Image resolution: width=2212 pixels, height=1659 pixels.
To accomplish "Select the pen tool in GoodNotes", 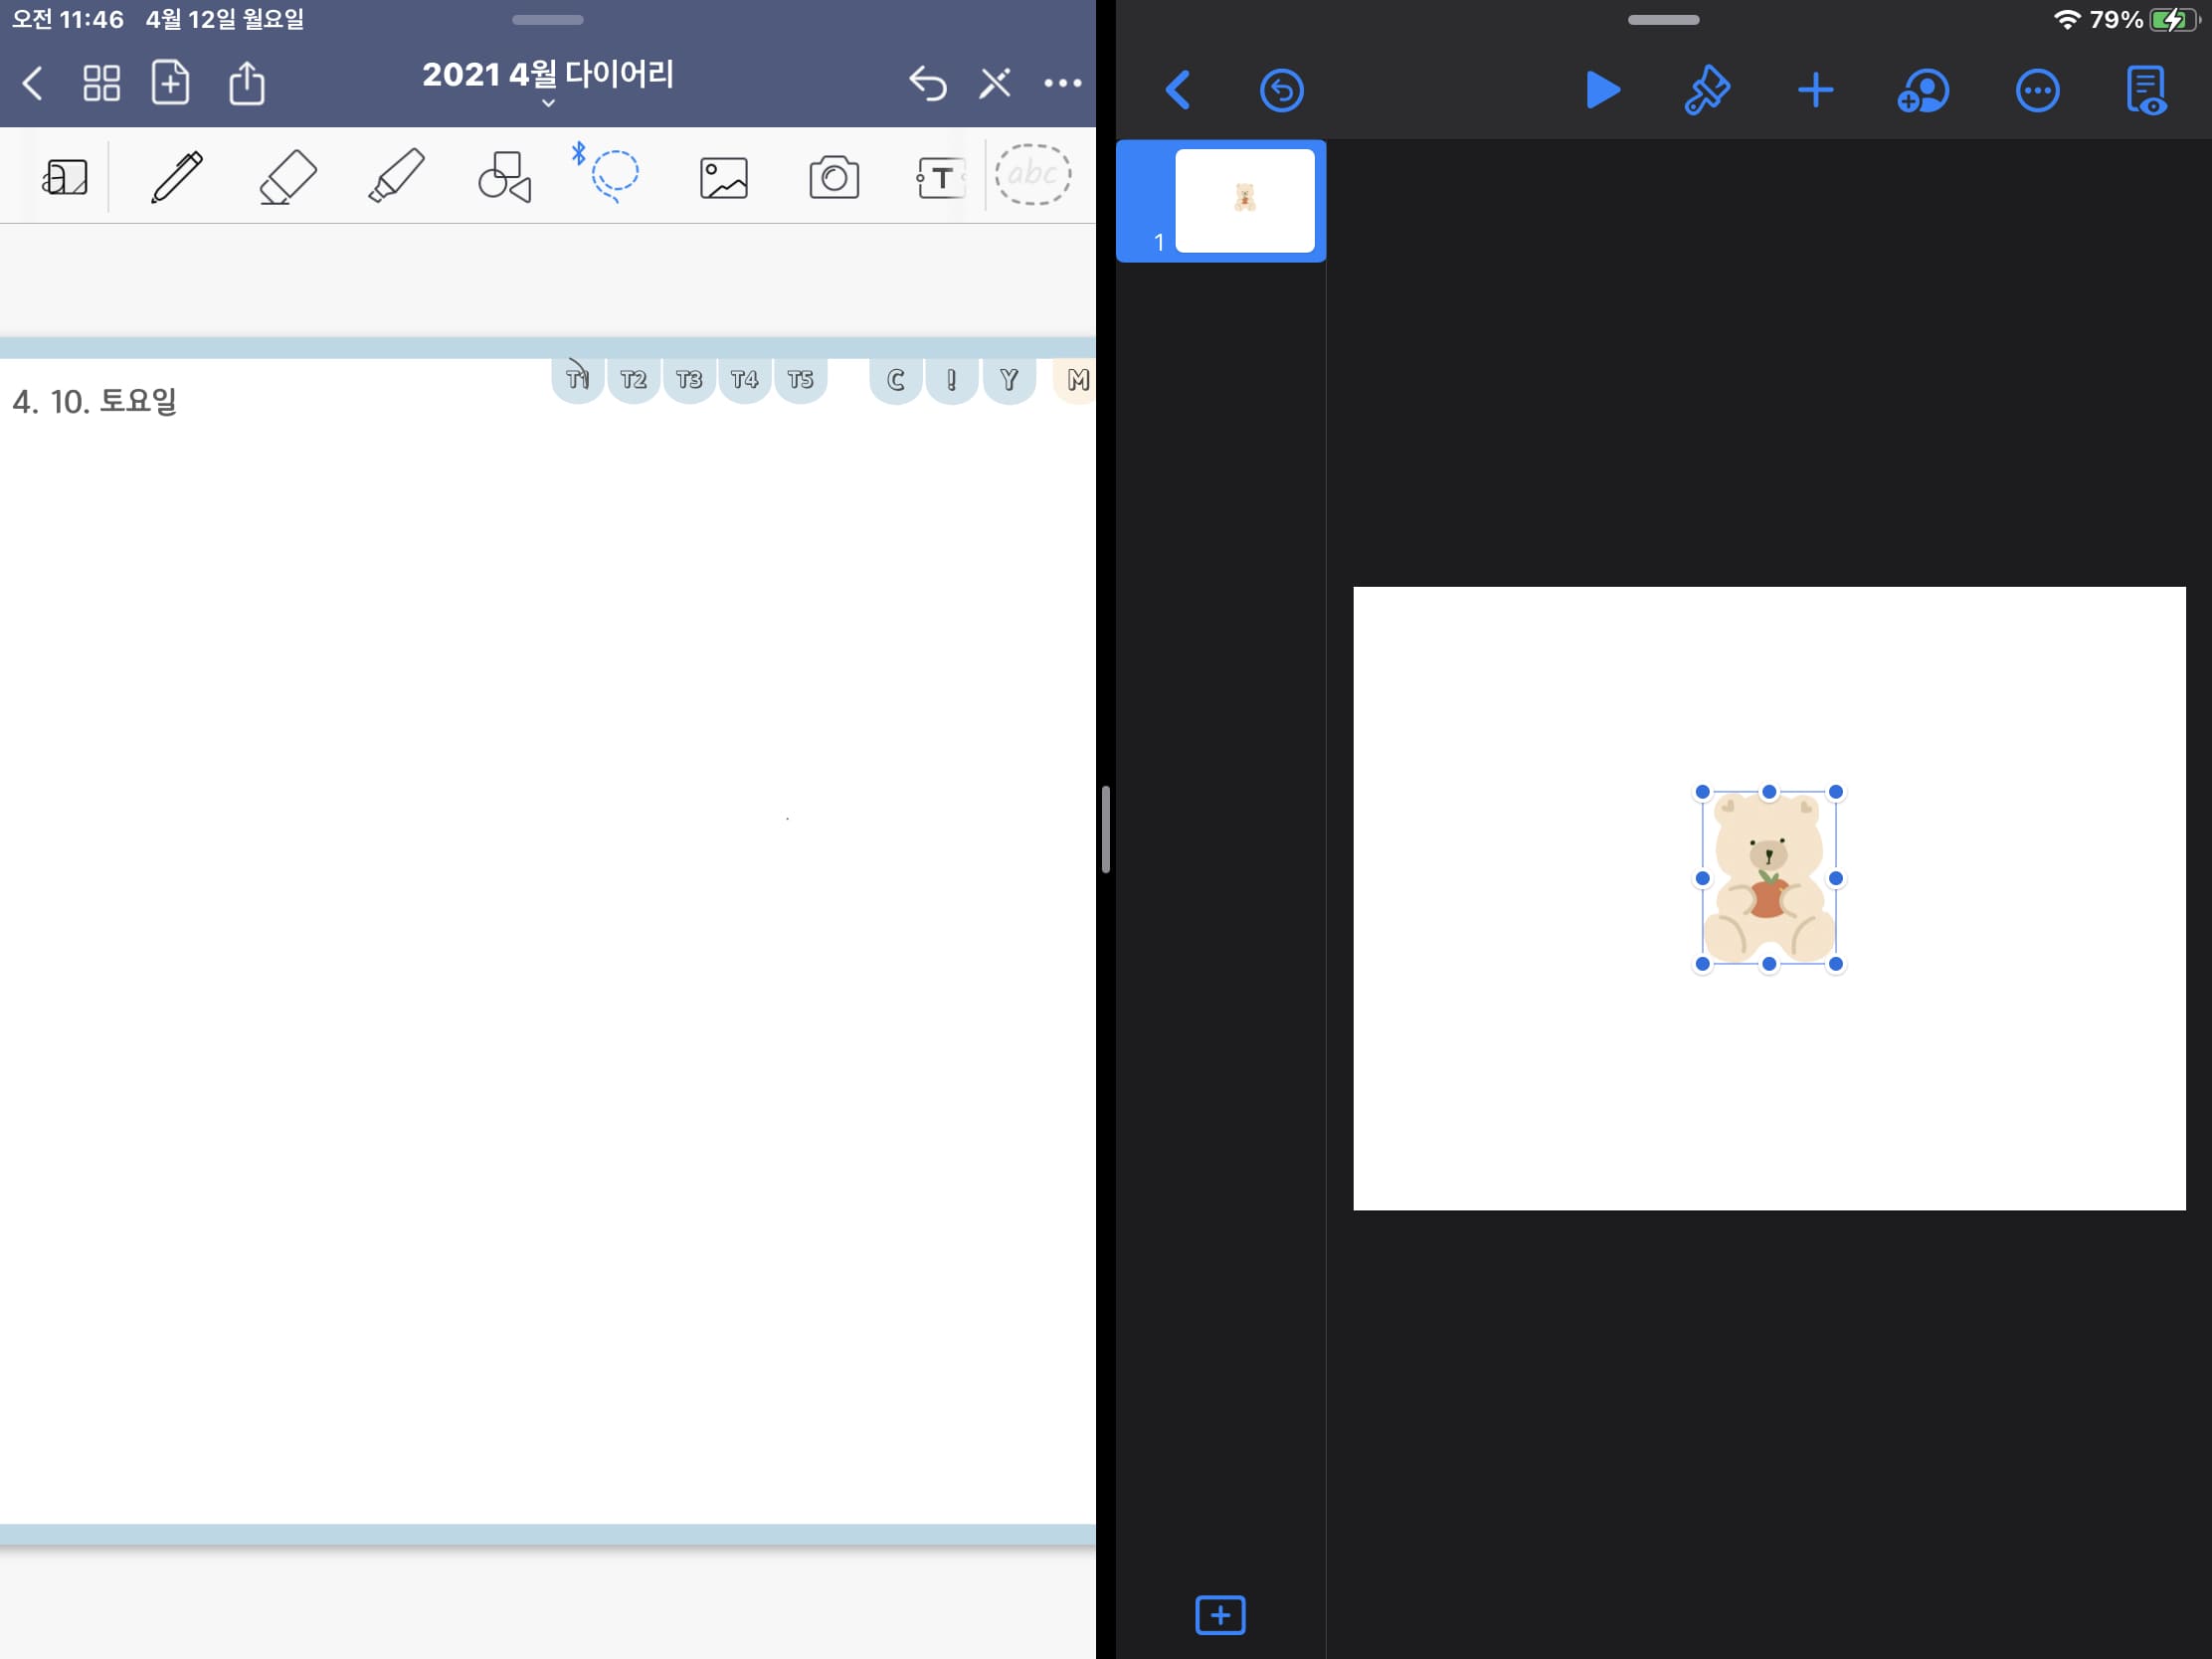I will (177, 177).
